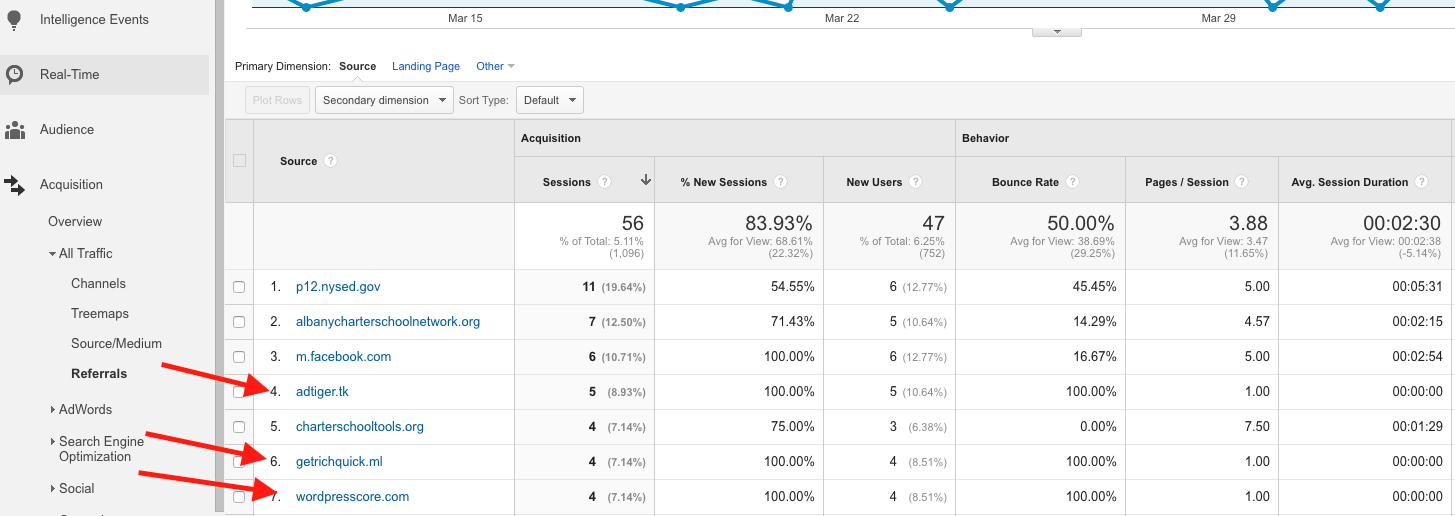The image size is (1455, 516).
Task: Open help icon next to Source header
Action: point(330,161)
